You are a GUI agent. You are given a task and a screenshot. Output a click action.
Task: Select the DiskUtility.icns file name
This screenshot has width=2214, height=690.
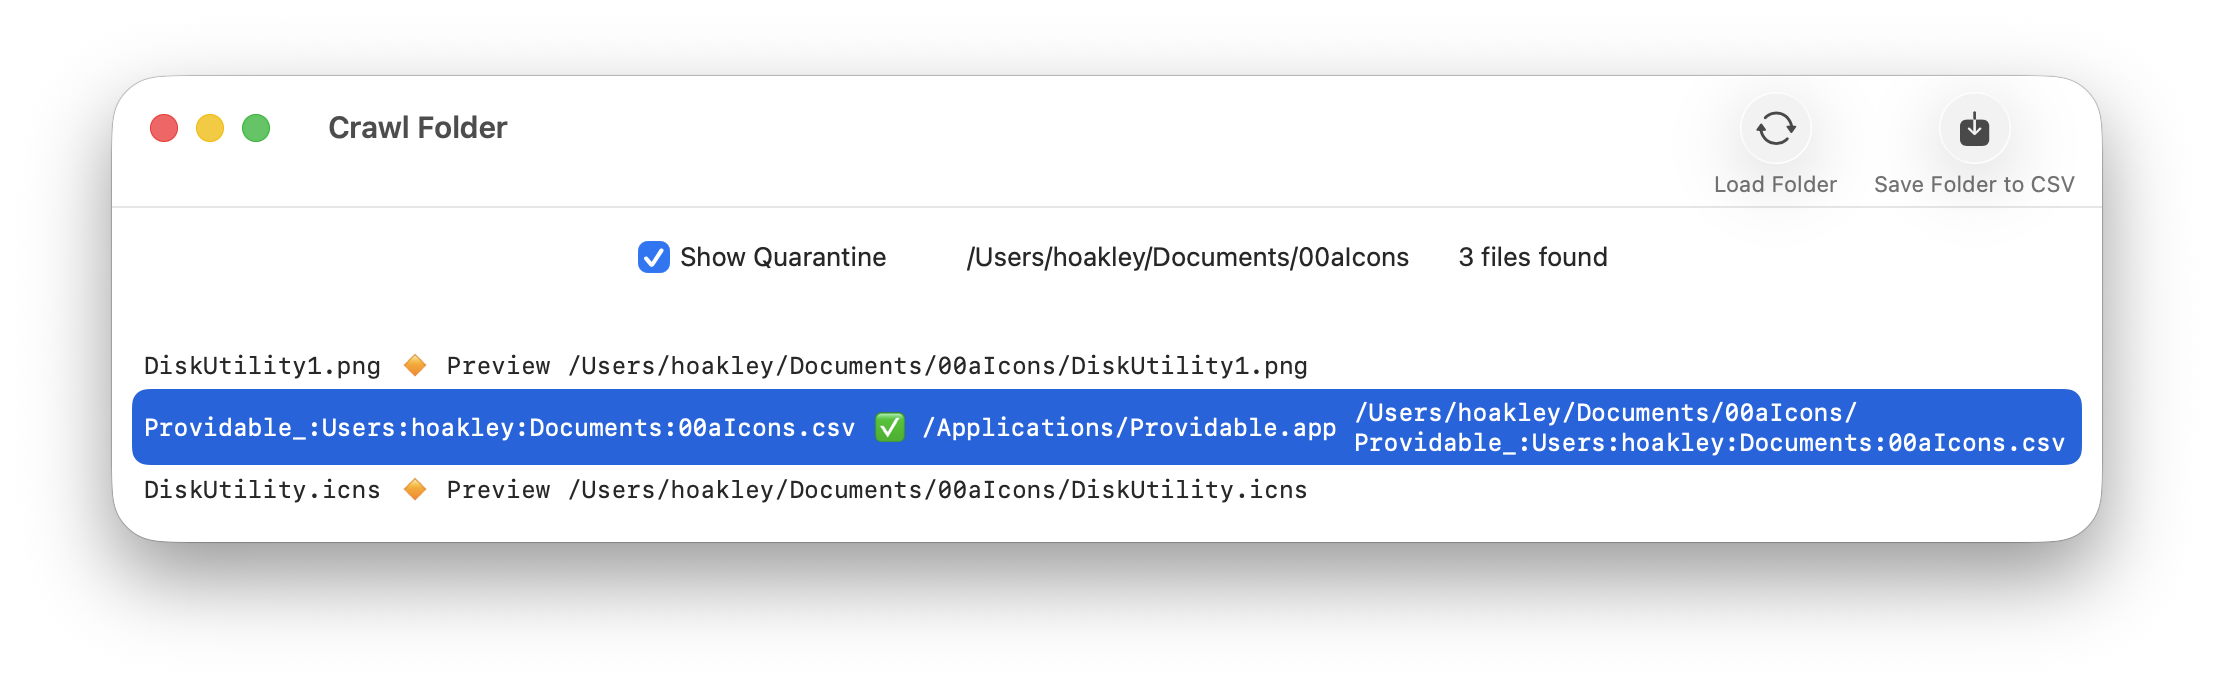(x=262, y=490)
